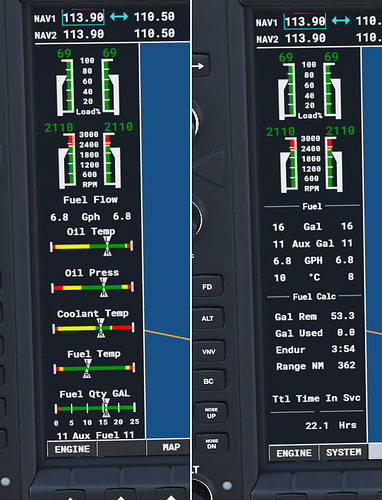This screenshot has height=500, width=382.
Task: Select the ENGINE softkey on right display
Action: [x=294, y=453]
